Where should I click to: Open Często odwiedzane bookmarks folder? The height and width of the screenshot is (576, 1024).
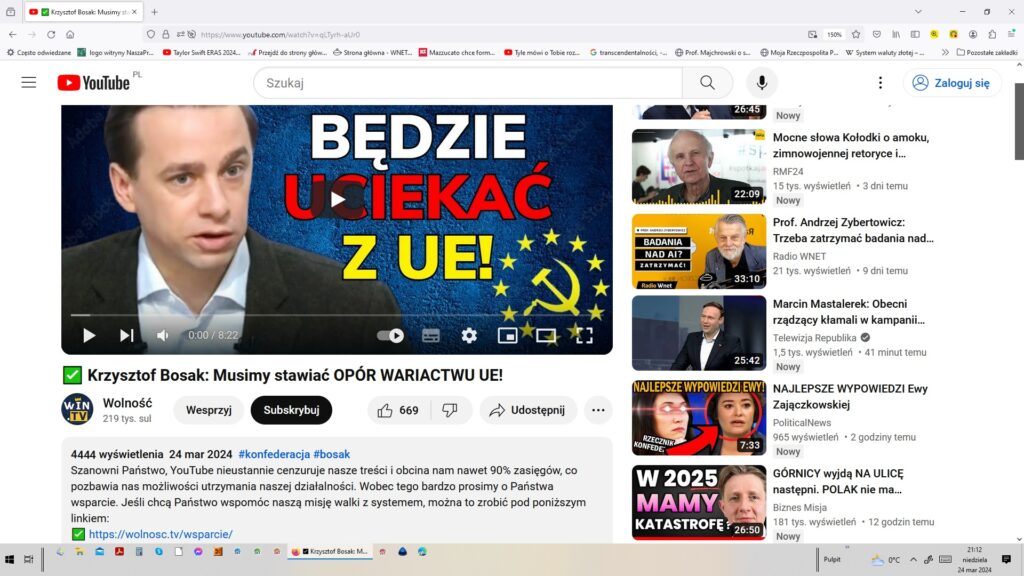pos(39,52)
